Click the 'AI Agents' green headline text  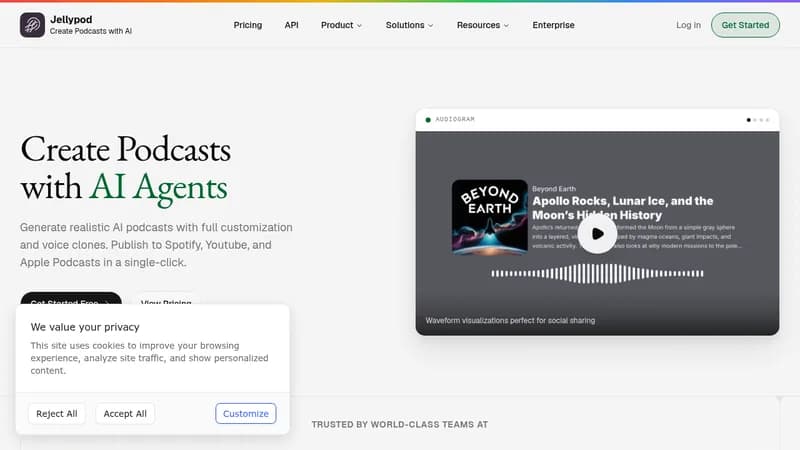pyautogui.click(x=159, y=188)
